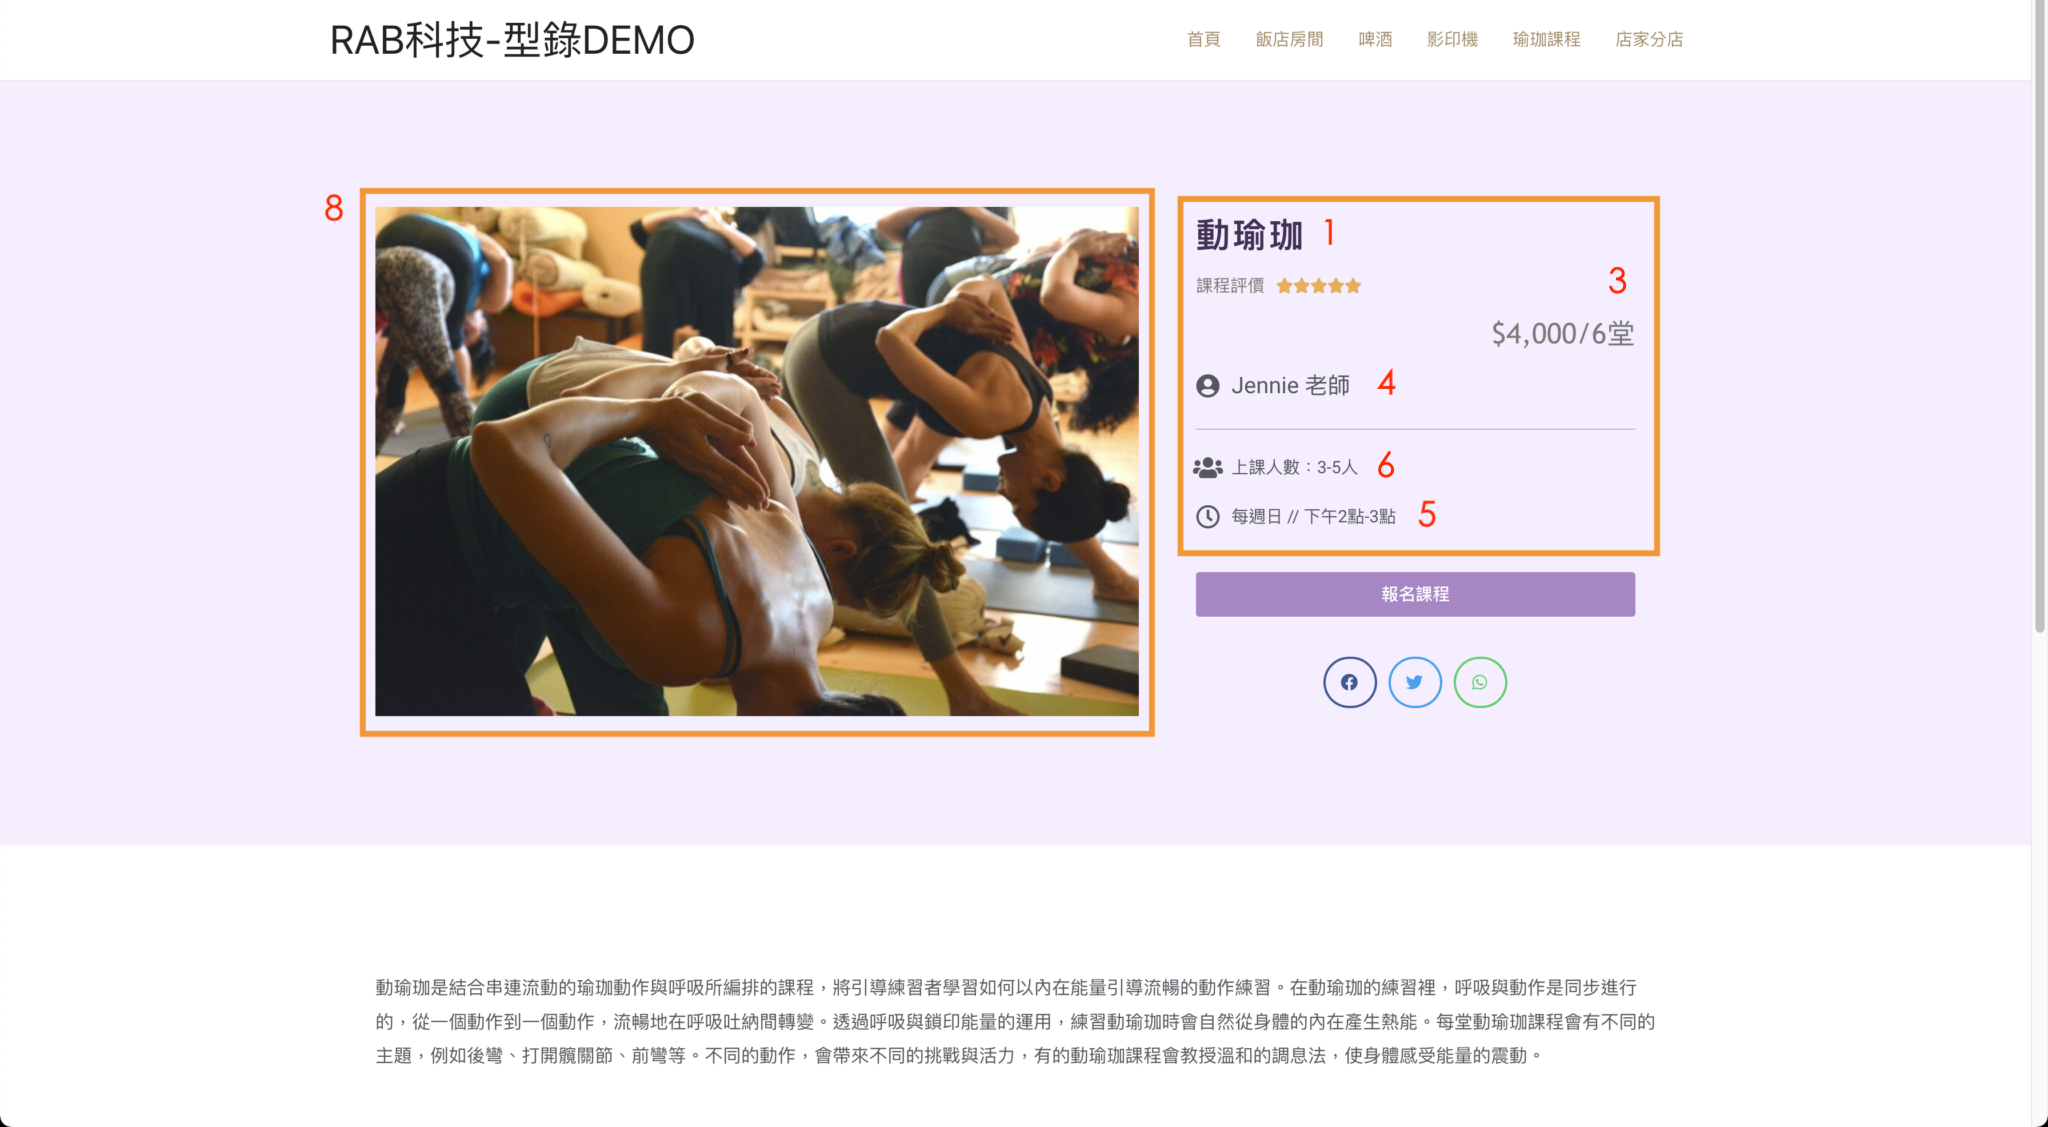Click the 動瑜珈 course heading
The image size is (2048, 1127).
(x=1249, y=235)
